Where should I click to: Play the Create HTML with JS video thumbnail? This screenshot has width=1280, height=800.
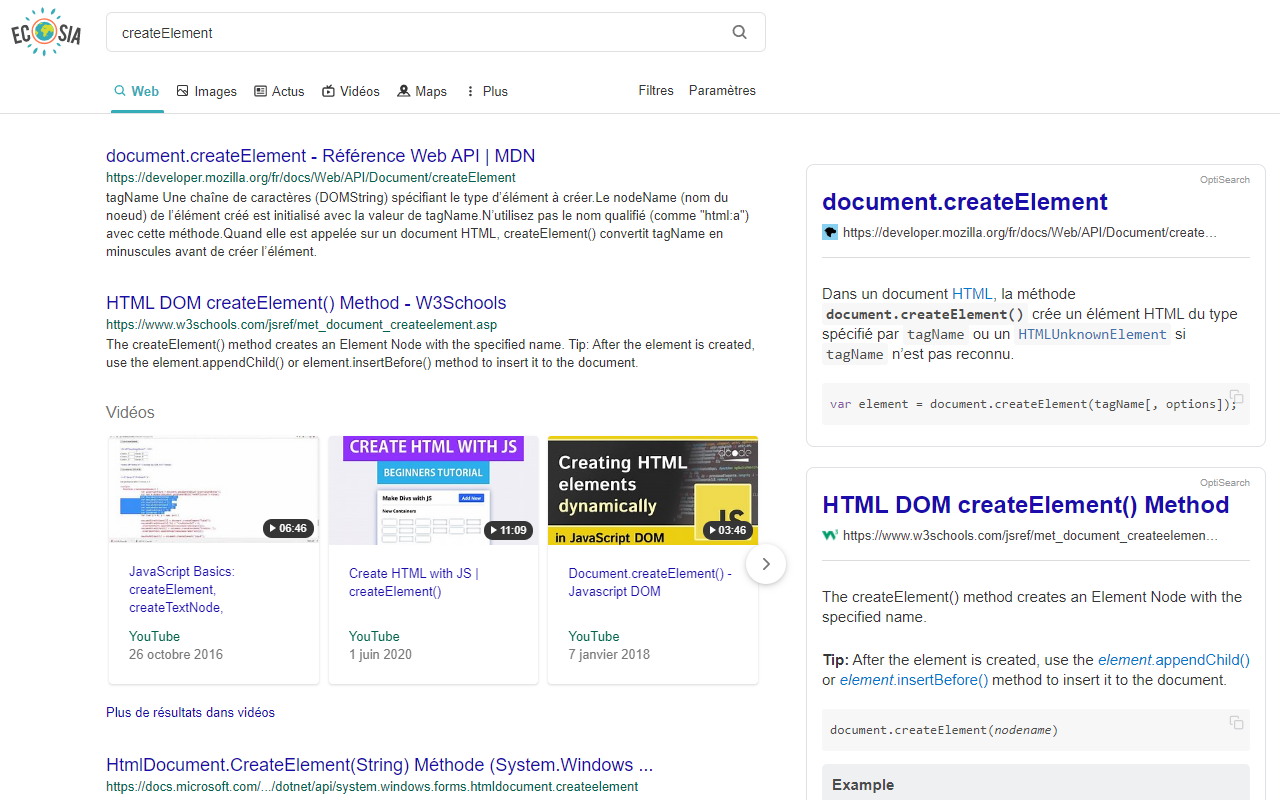pyautogui.click(x=433, y=490)
